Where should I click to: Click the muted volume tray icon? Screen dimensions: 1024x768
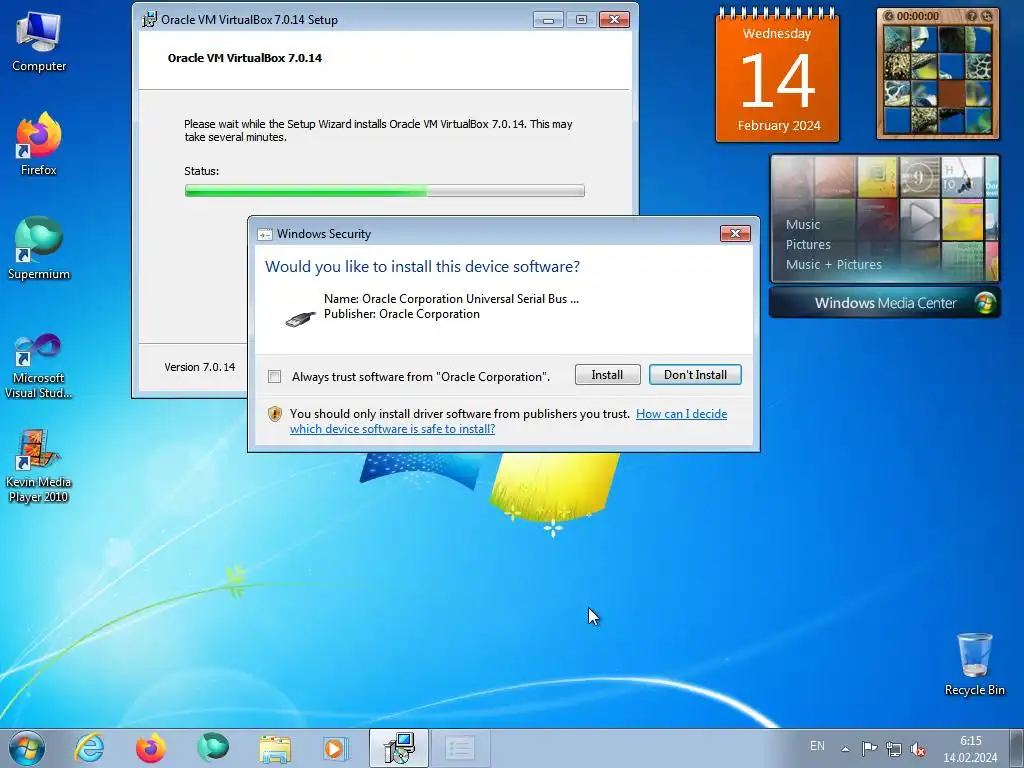click(x=918, y=748)
